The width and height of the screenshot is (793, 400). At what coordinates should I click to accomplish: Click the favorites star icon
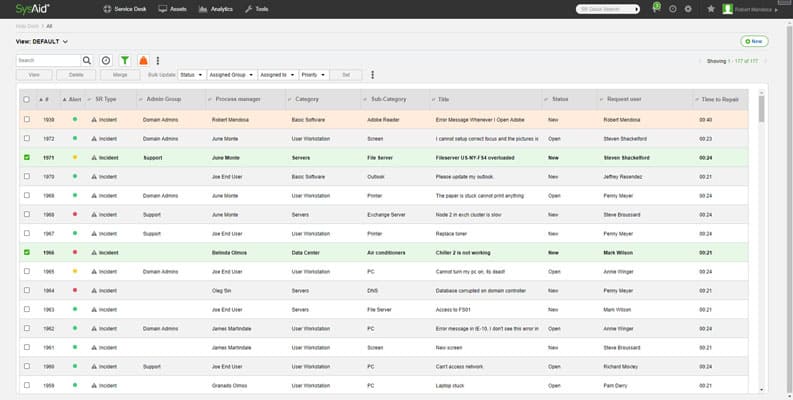point(711,9)
